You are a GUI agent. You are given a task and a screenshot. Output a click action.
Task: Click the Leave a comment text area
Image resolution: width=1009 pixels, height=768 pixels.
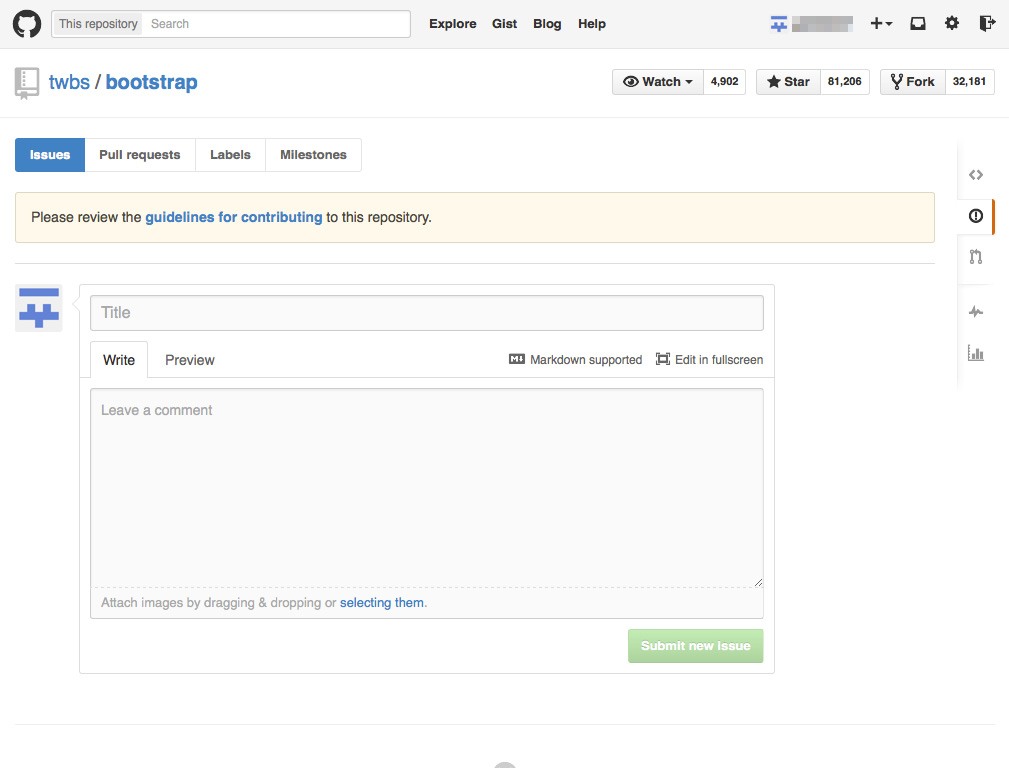point(427,487)
